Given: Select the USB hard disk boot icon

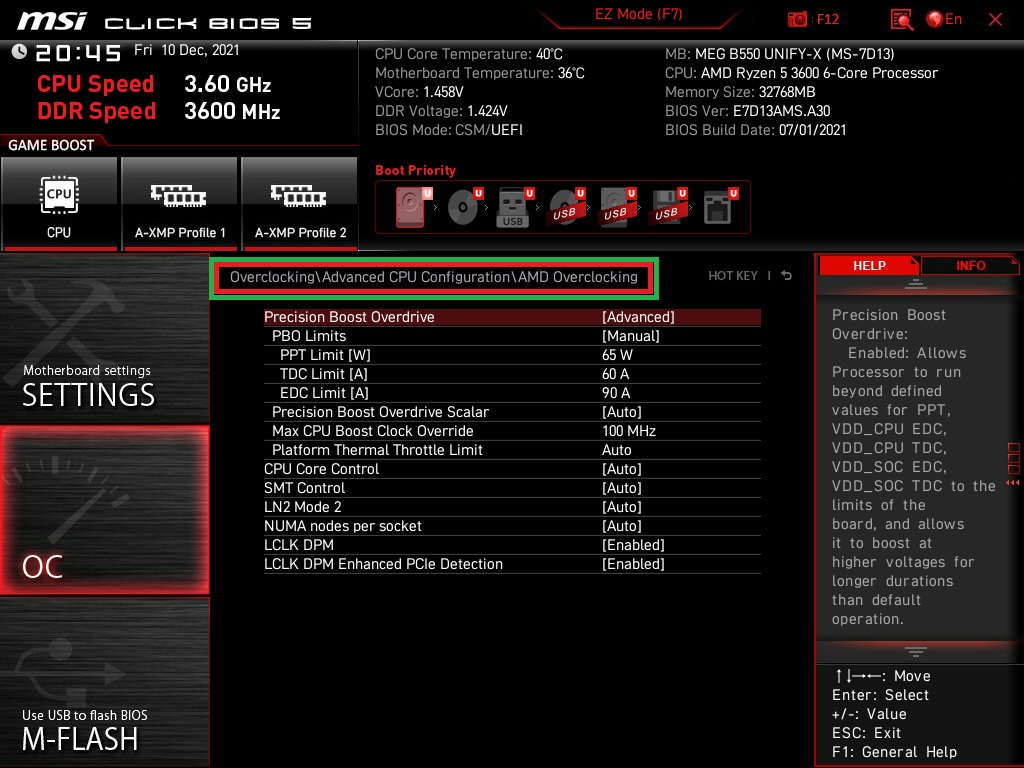Looking at the screenshot, I should tap(617, 207).
